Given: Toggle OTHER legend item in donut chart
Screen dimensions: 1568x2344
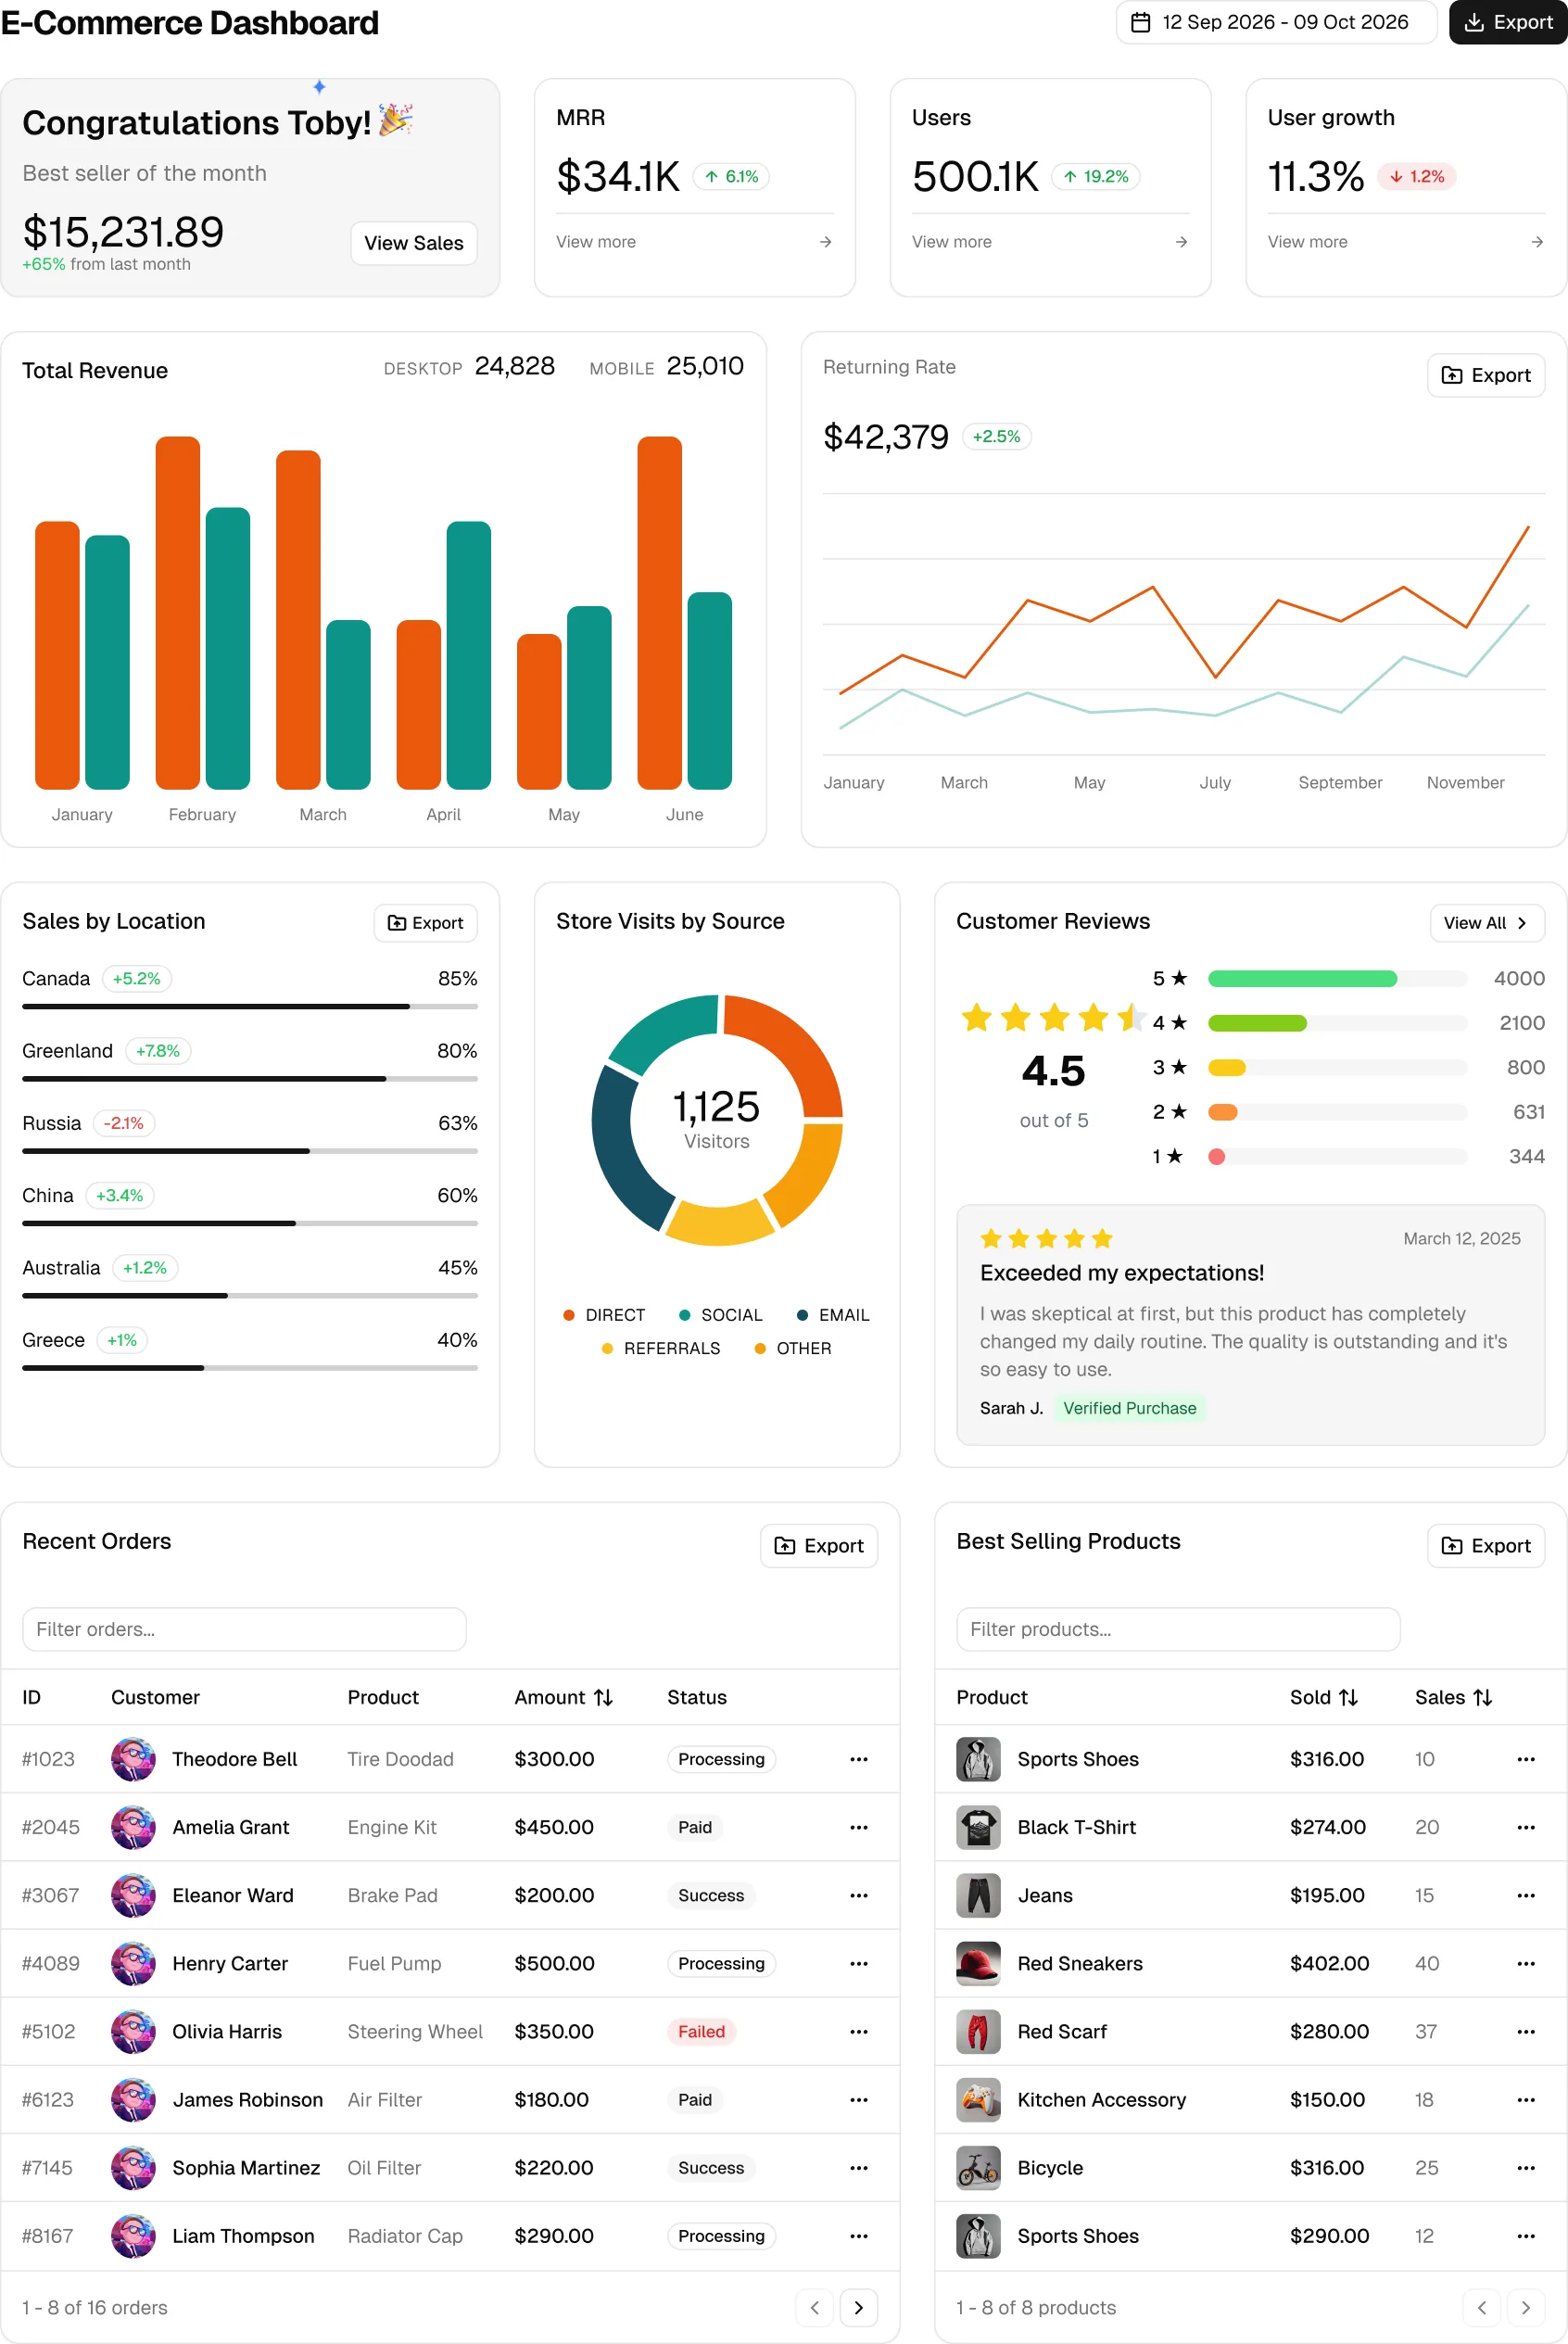Looking at the screenshot, I should click(x=792, y=1349).
